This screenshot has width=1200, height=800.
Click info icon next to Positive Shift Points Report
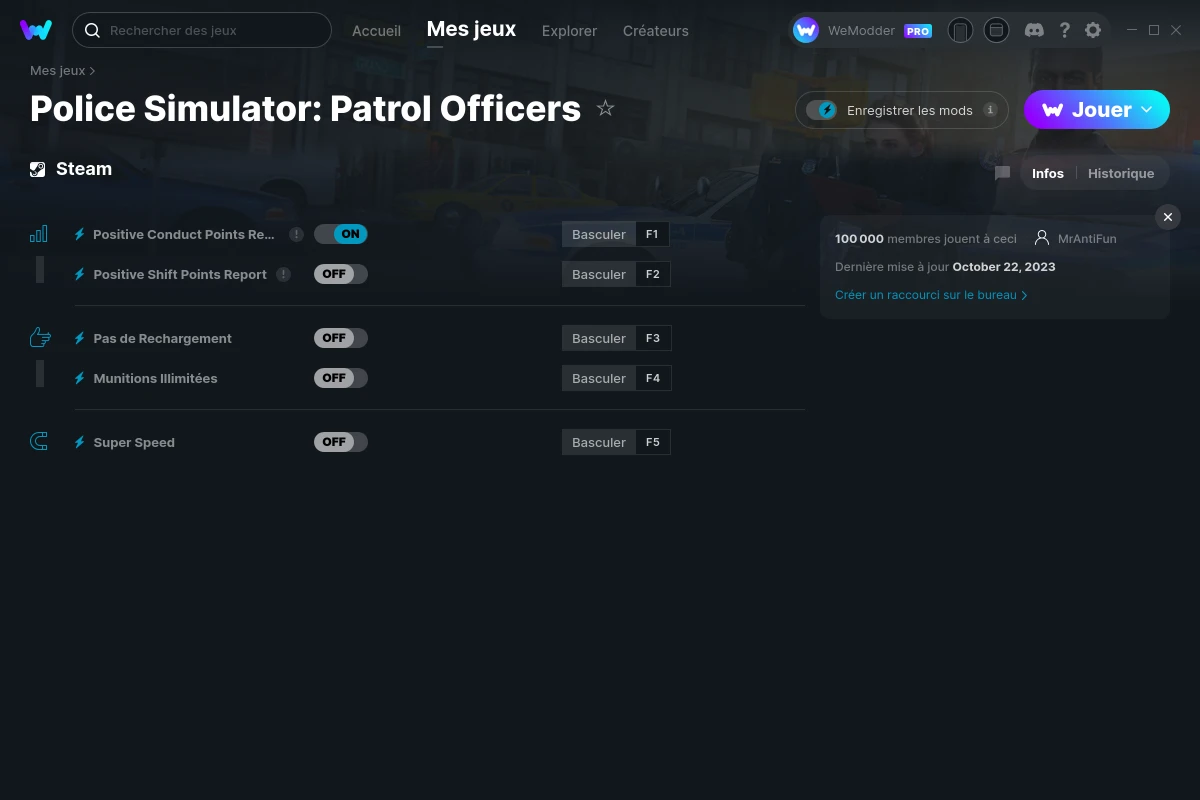coord(284,274)
